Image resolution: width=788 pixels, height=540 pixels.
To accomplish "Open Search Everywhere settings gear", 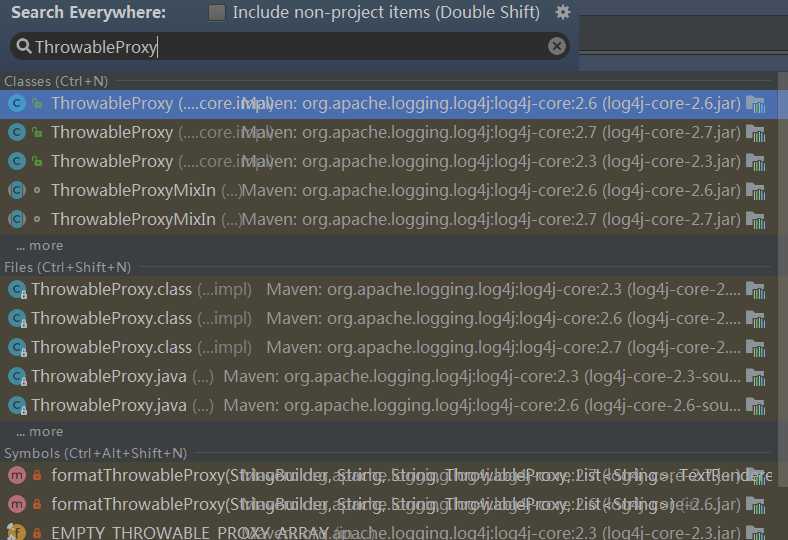I will [563, 12].
